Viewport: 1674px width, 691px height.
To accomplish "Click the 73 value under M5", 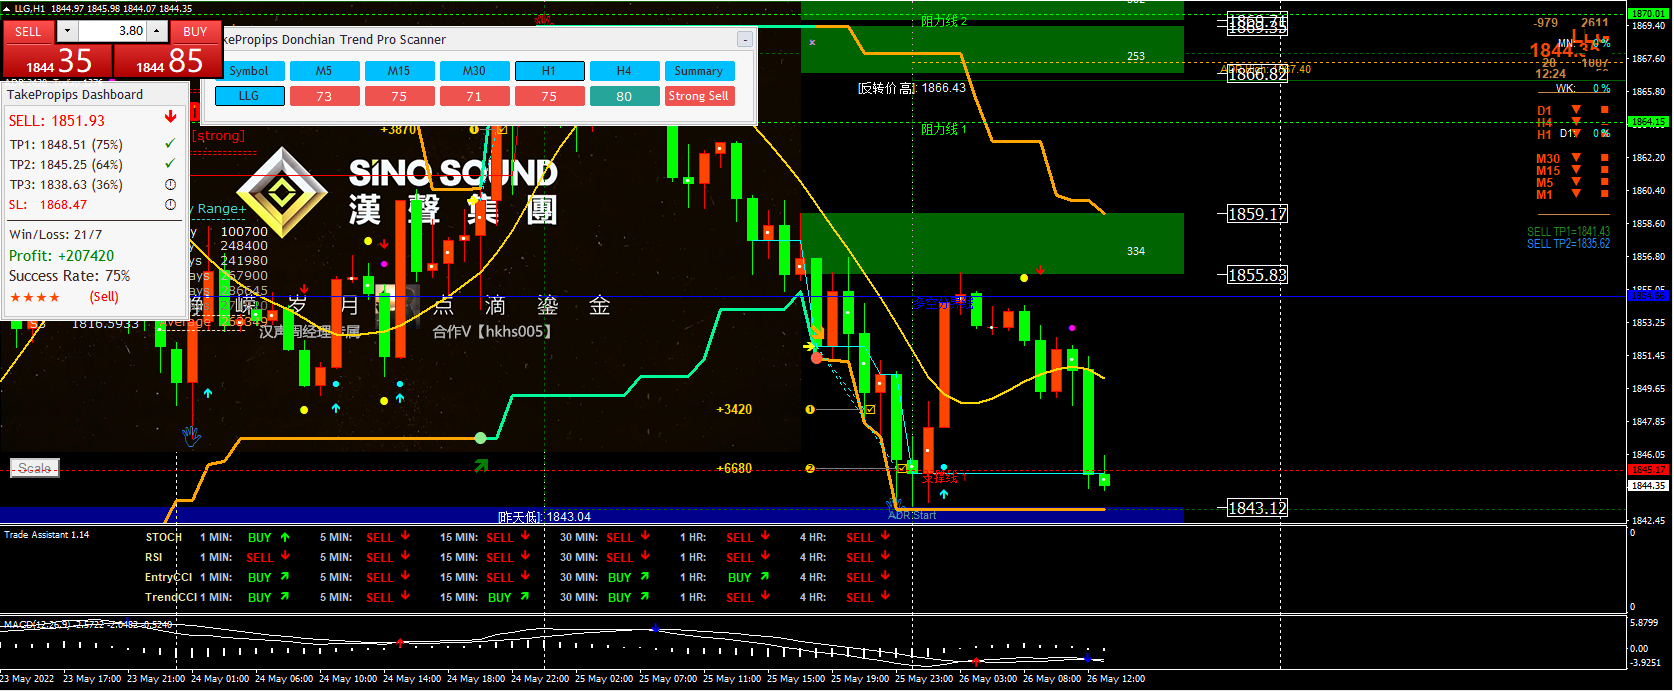I will click(x=324, y=96).
